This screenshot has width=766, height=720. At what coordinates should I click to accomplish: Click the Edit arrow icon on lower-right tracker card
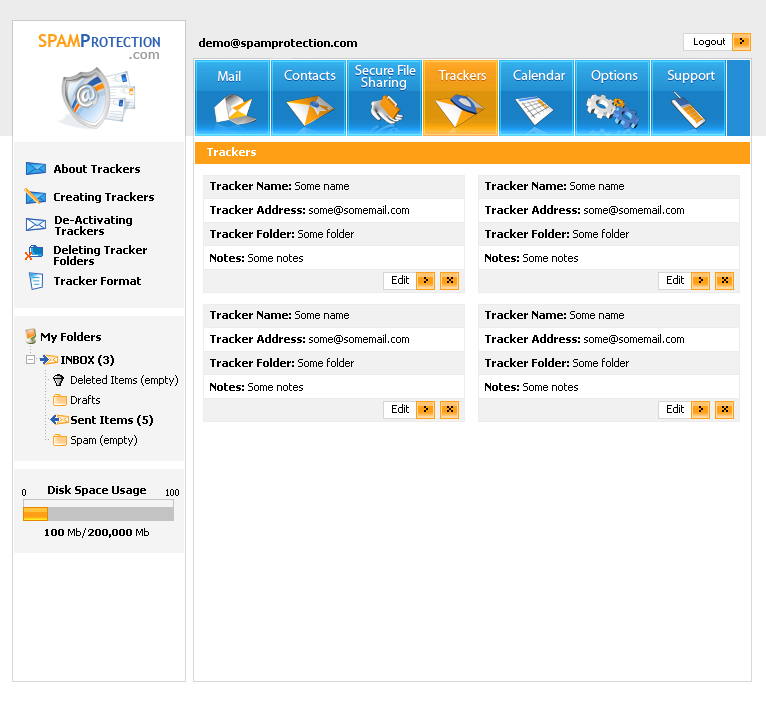[701, 409]
